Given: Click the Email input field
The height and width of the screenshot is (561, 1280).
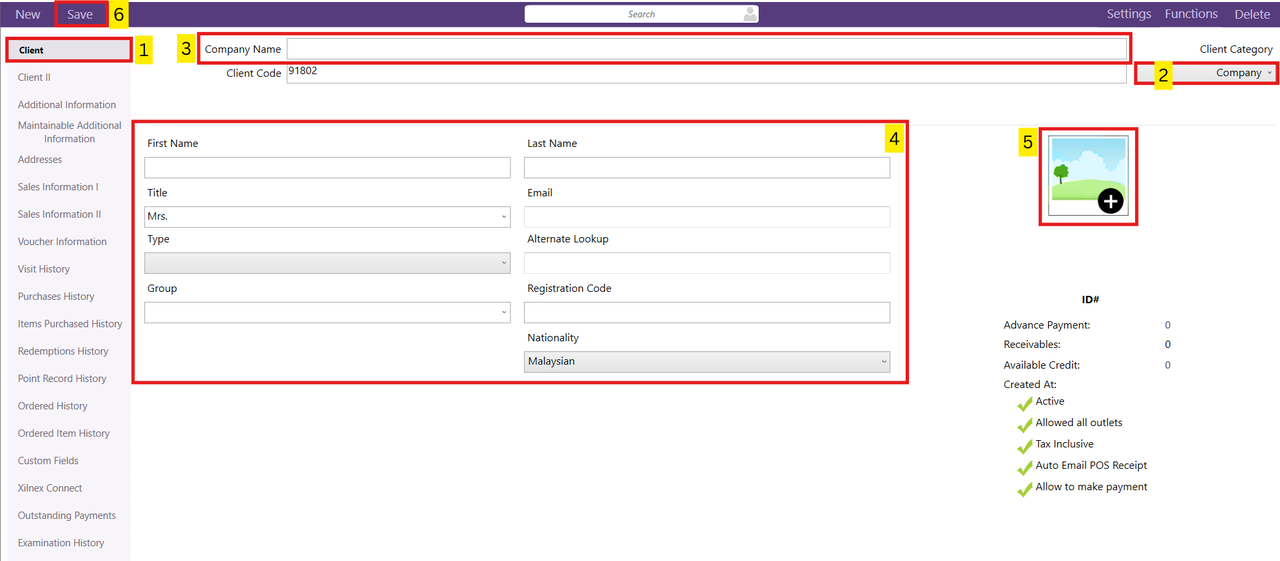Looking at the screenshot, I should 706,217.
